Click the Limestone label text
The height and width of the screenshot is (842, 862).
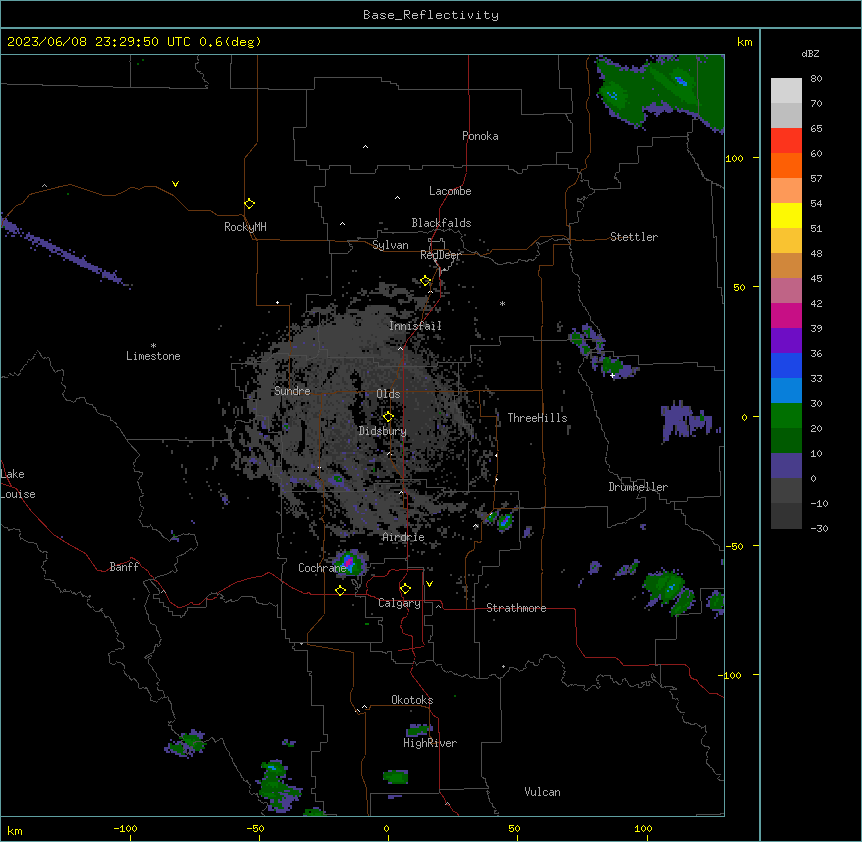point(153,356)
